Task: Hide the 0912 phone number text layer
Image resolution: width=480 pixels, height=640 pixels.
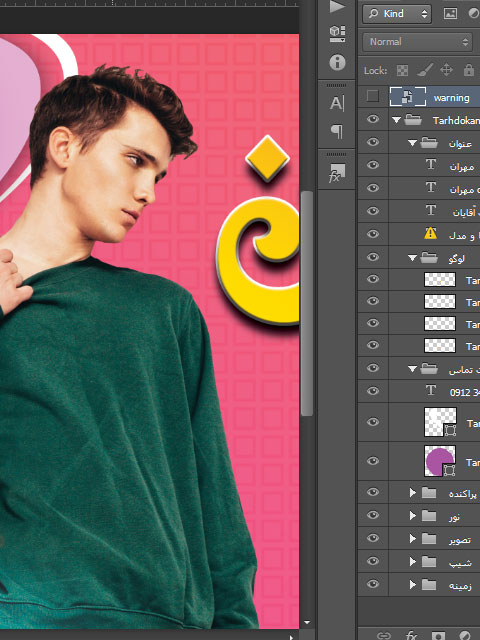Action: click(x=373, y=391)
